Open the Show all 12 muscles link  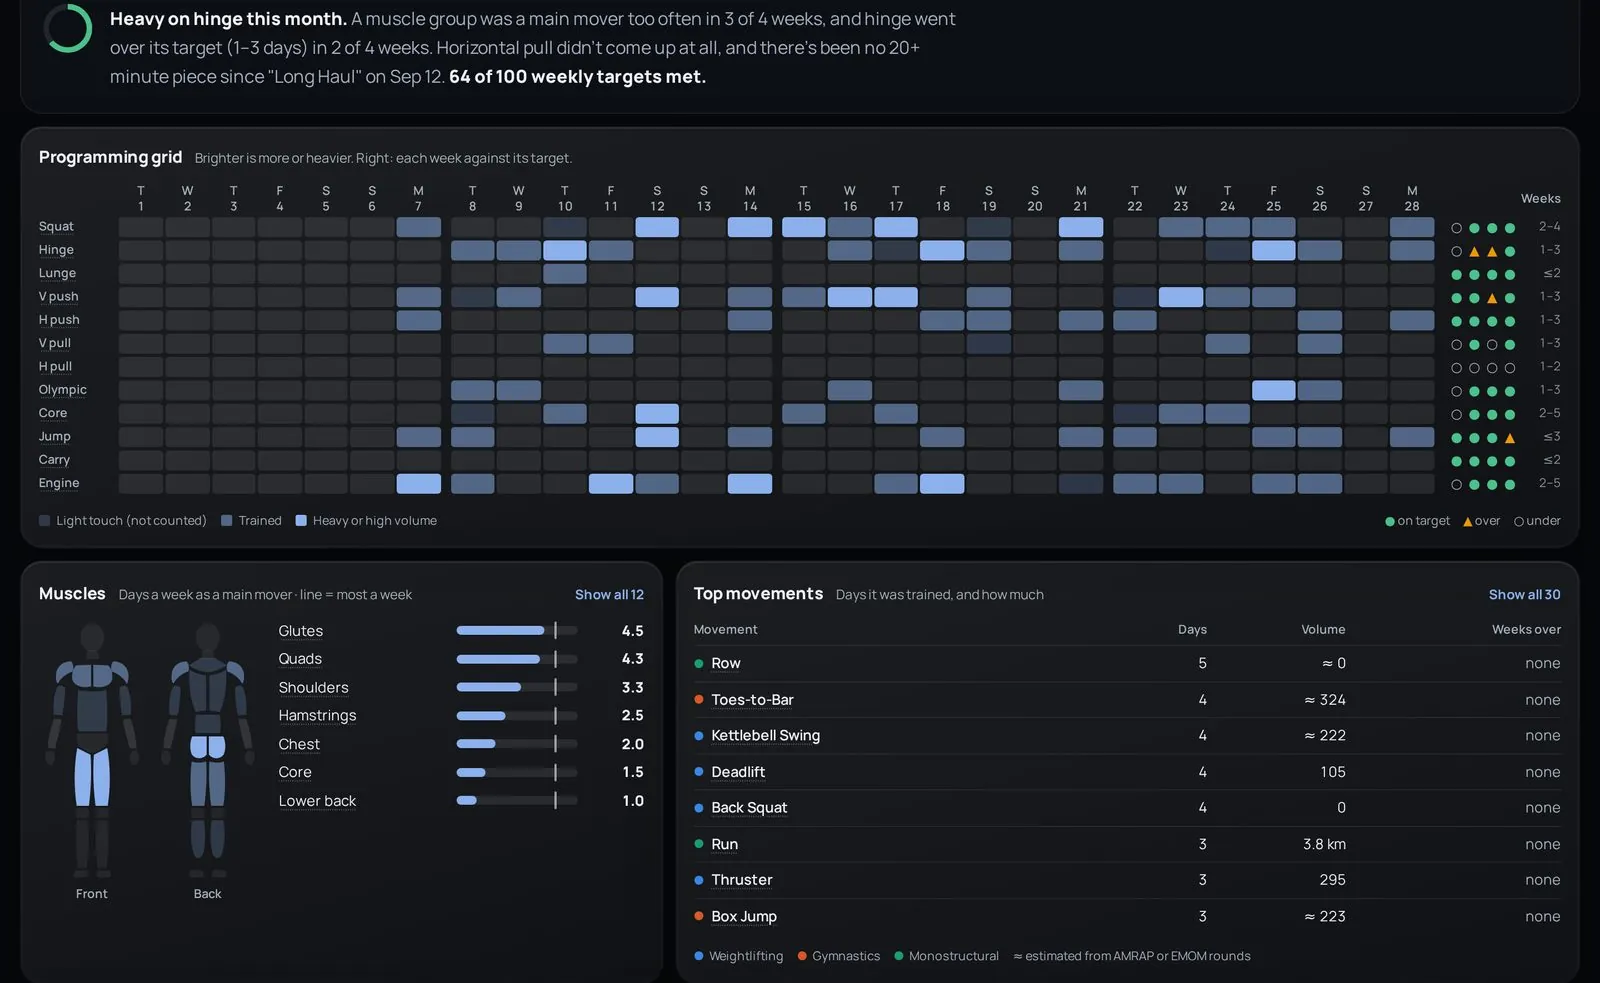(x=609, y=594)
